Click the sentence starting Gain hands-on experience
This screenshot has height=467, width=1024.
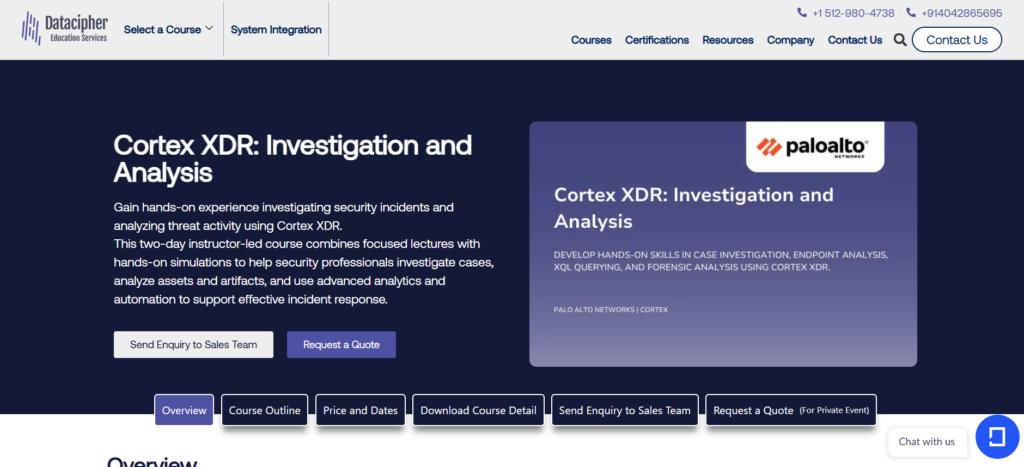point(283,216)
